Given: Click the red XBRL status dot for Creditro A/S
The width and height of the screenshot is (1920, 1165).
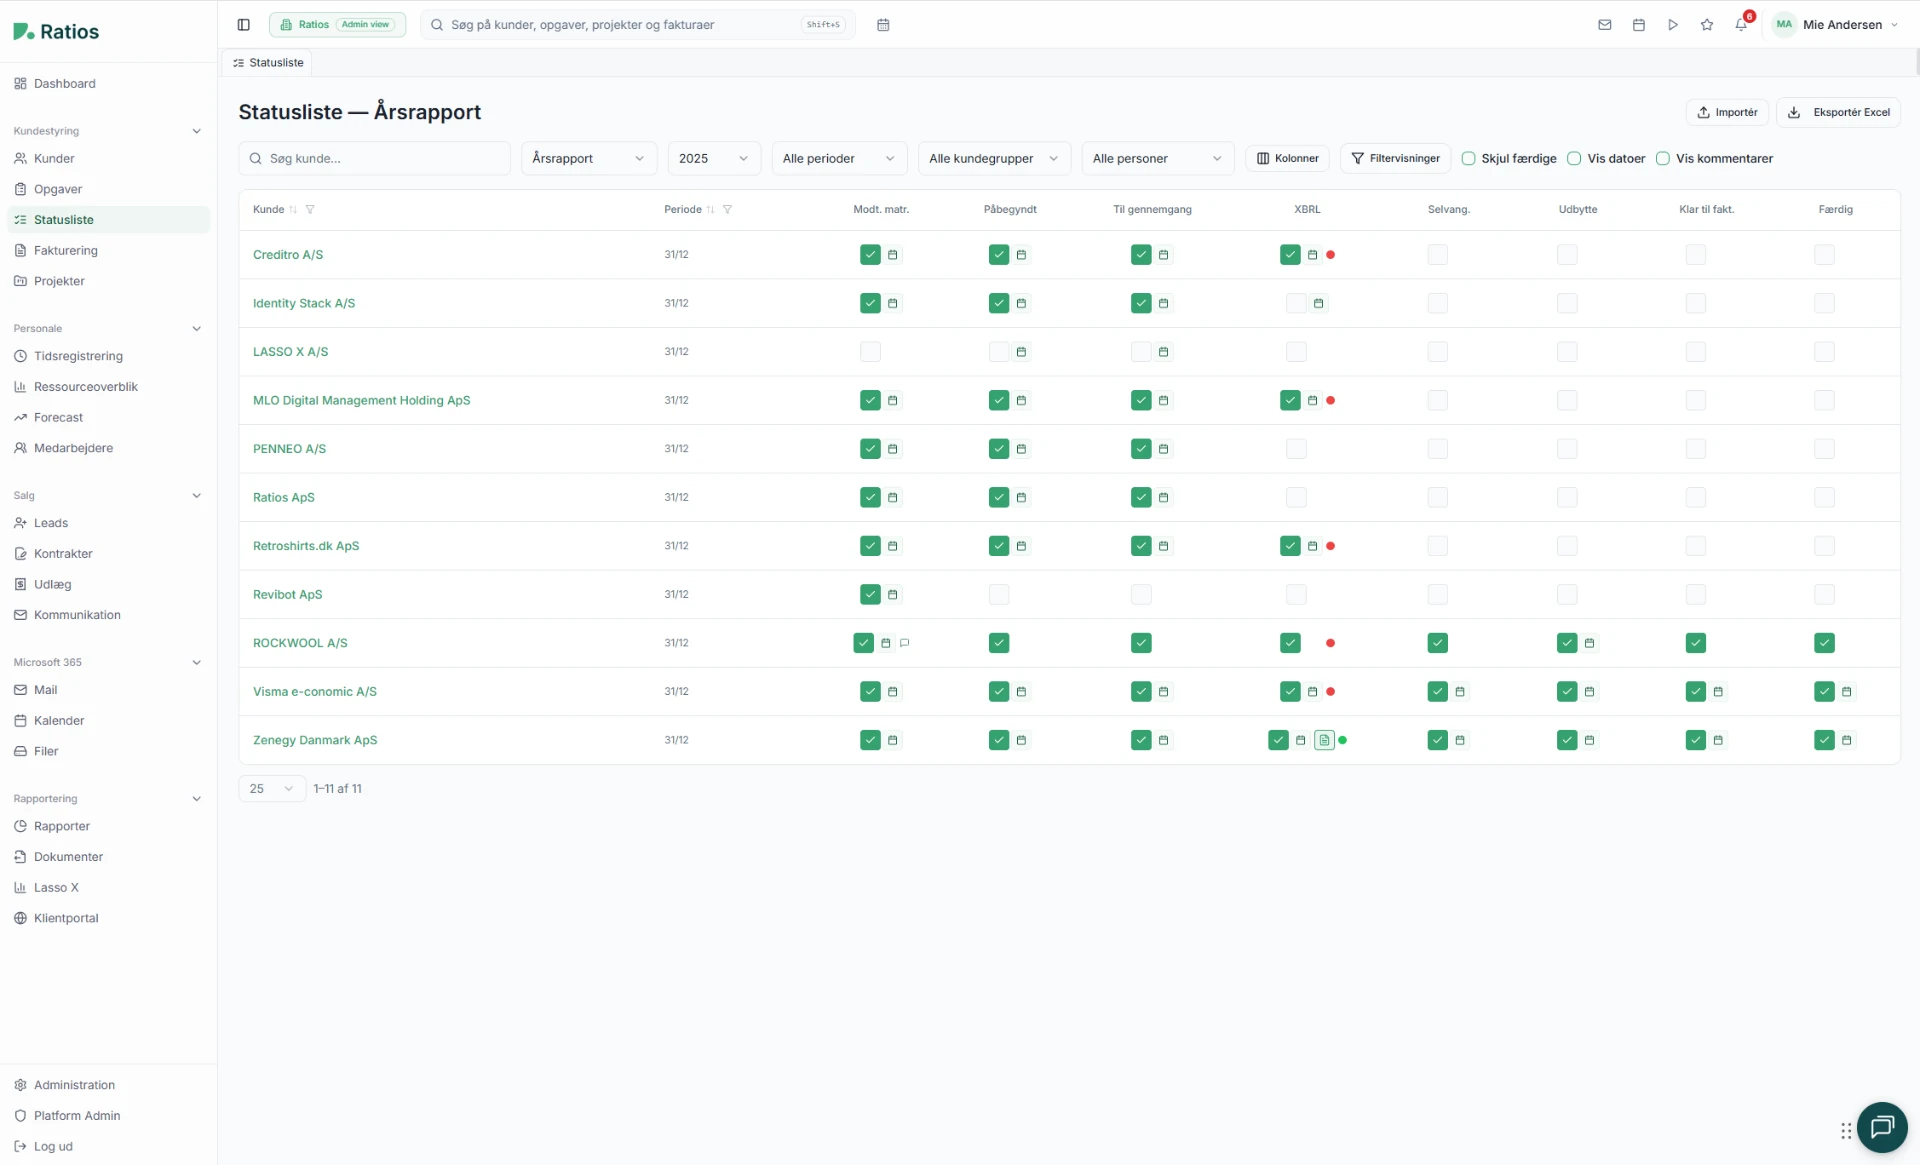Looking at the screenshot, I should pyautogui.click(x=1330, y=255).
